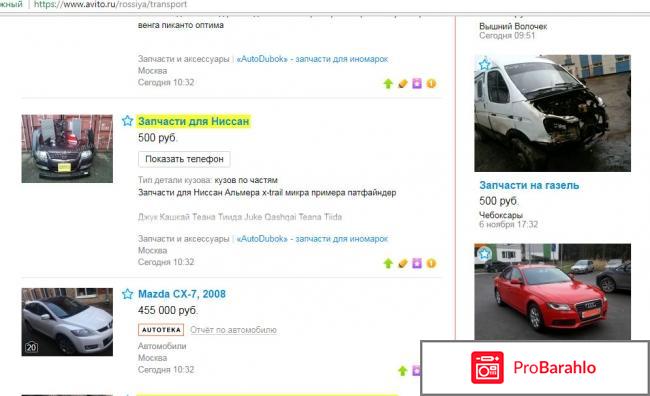The width and height of the screenshot is (650, 396).
Task: Click 'Сегодня 10:32' under the Nissan parts listing
Action: (x=166, y=262)
